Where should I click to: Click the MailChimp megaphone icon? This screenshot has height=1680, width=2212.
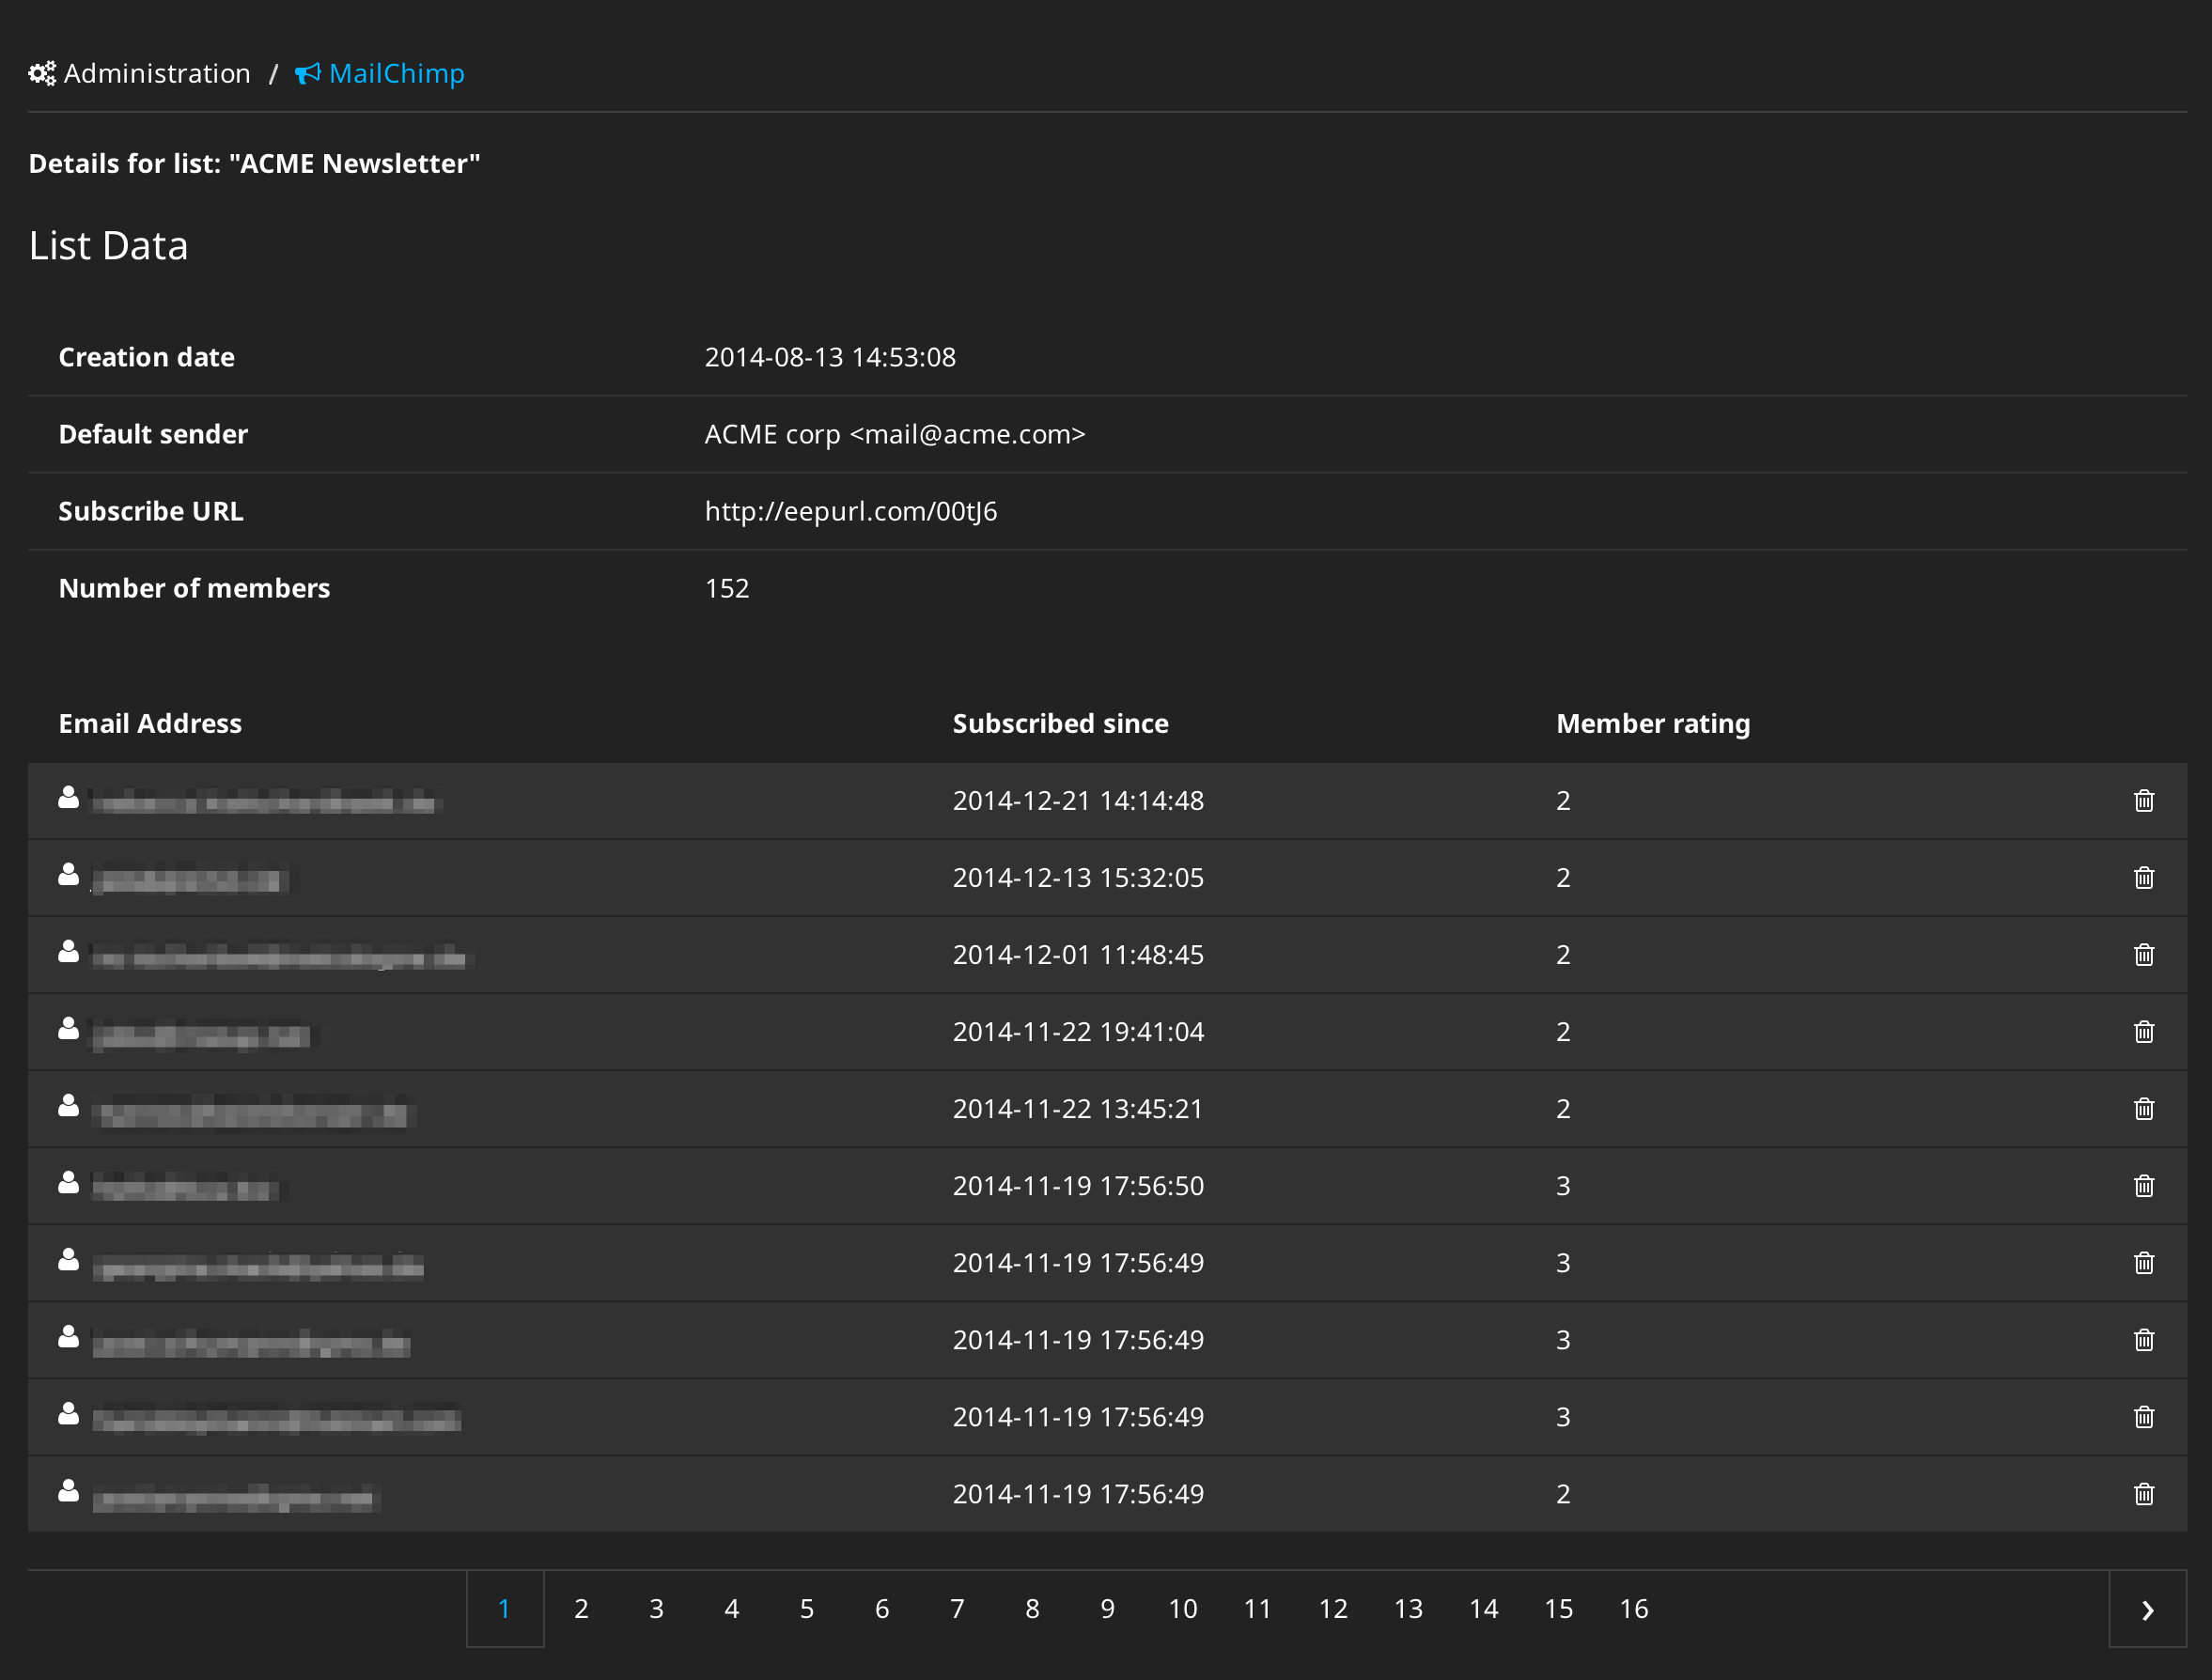click(308, 73)
